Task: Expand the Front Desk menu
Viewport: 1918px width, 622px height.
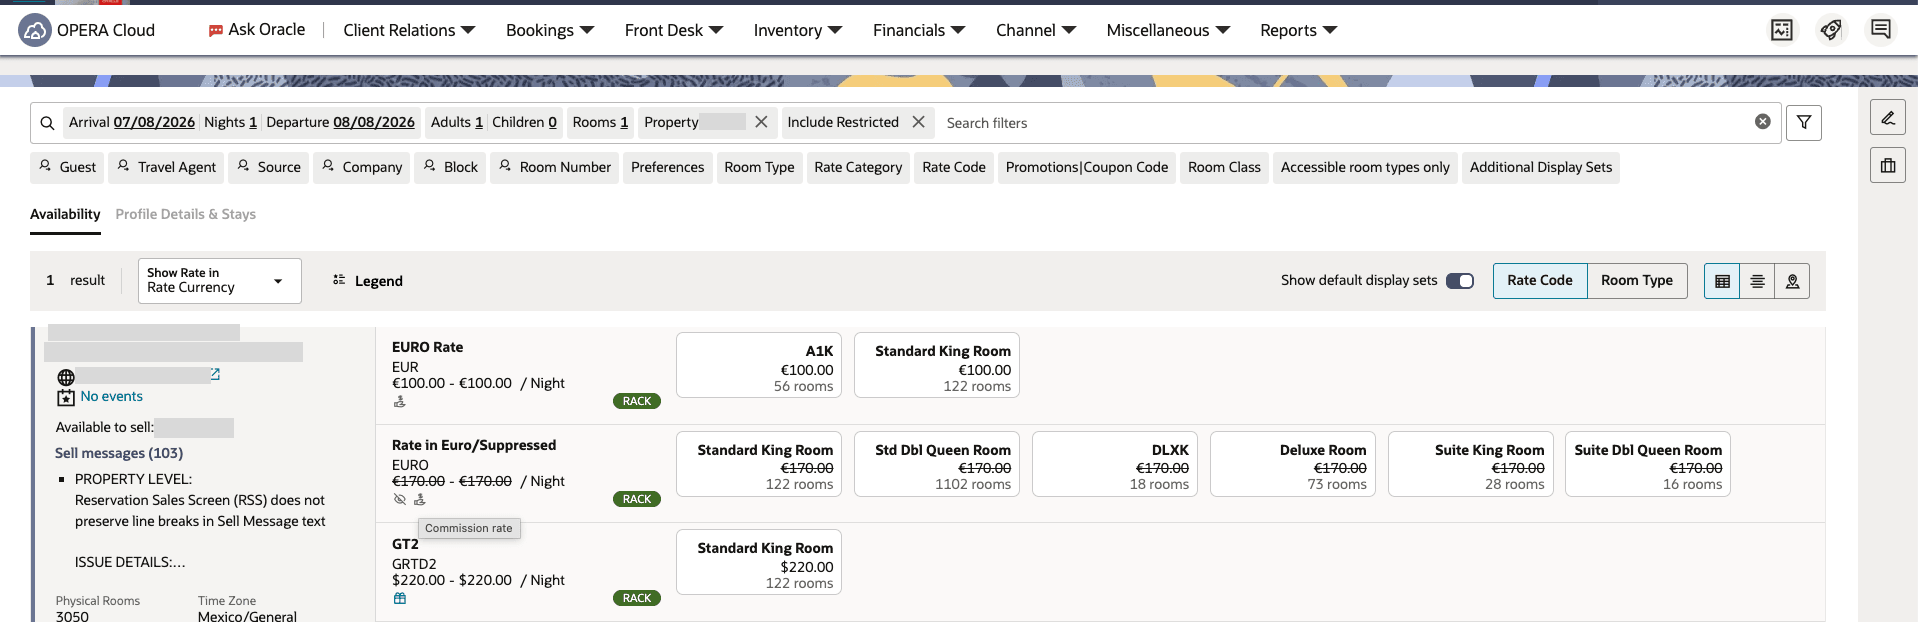Action: point(674,30)
